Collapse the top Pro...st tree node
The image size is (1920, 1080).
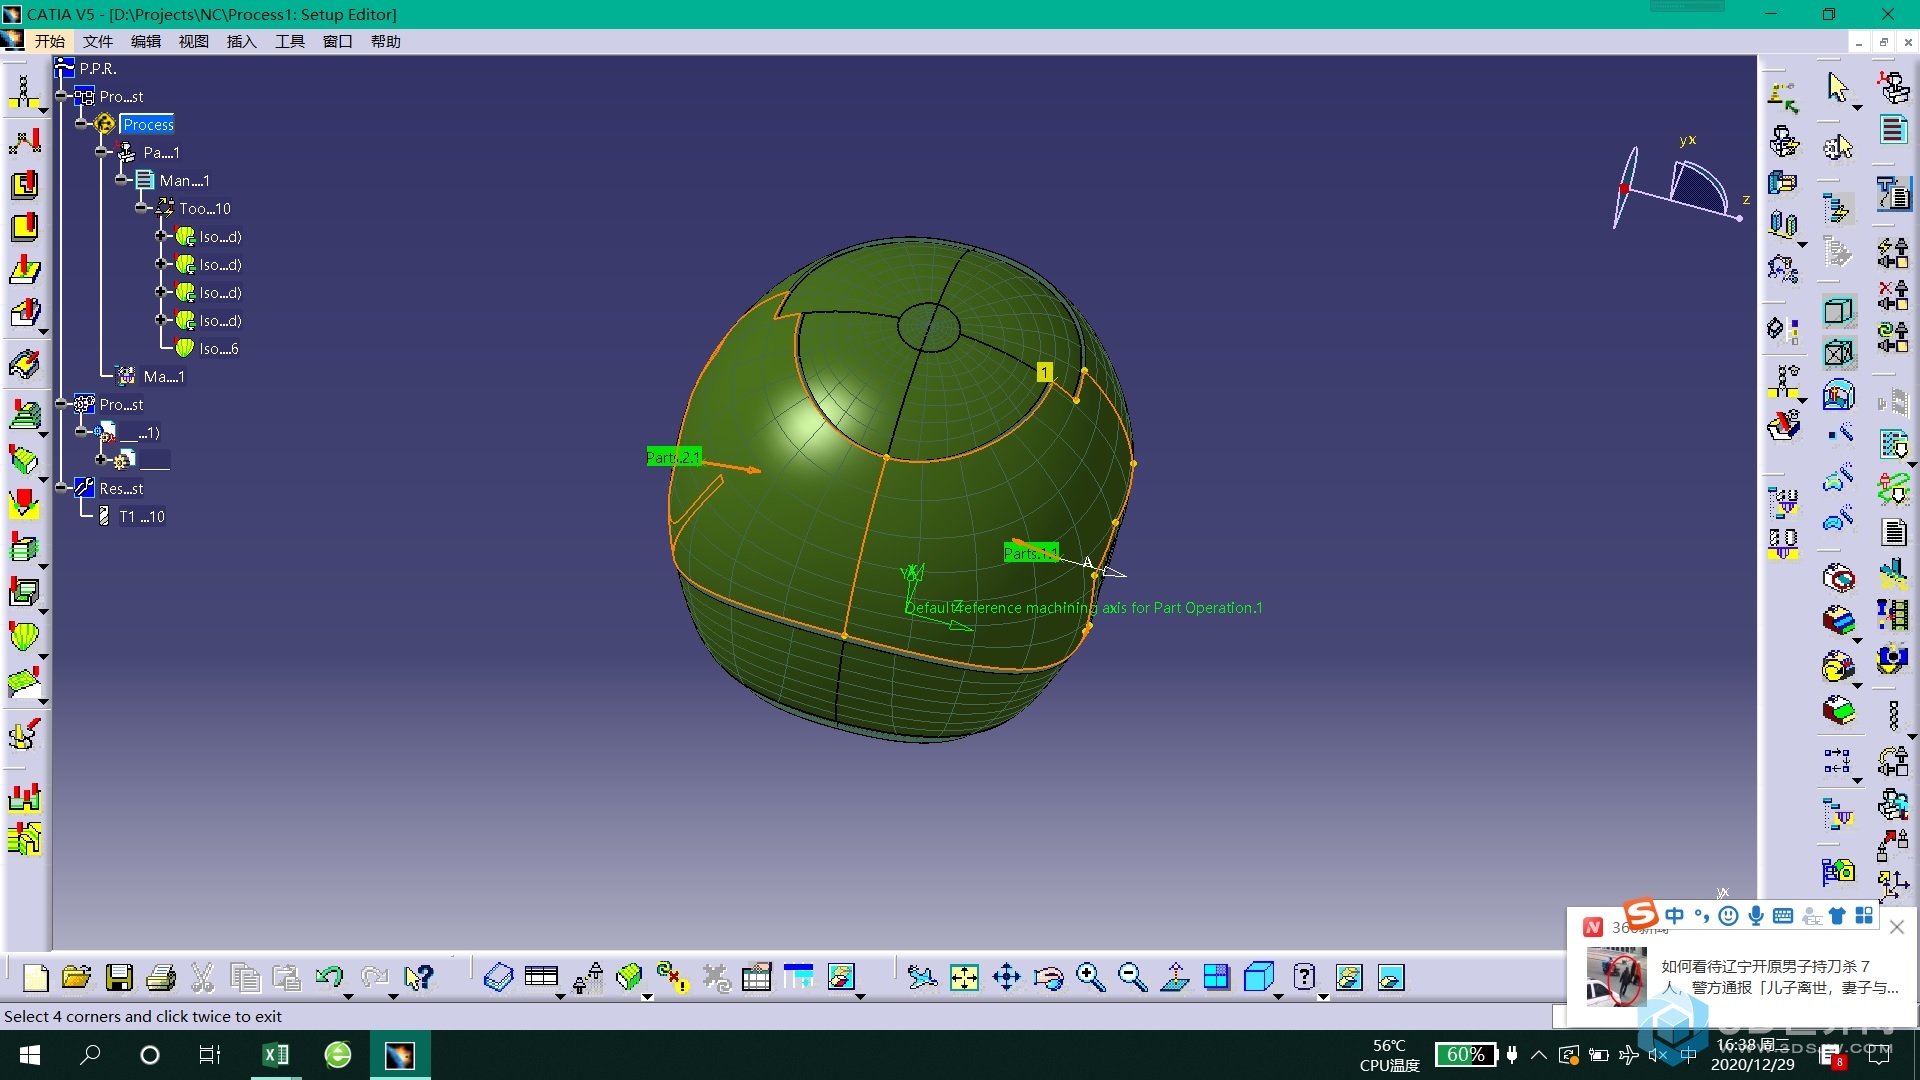(x=62, y=97)
